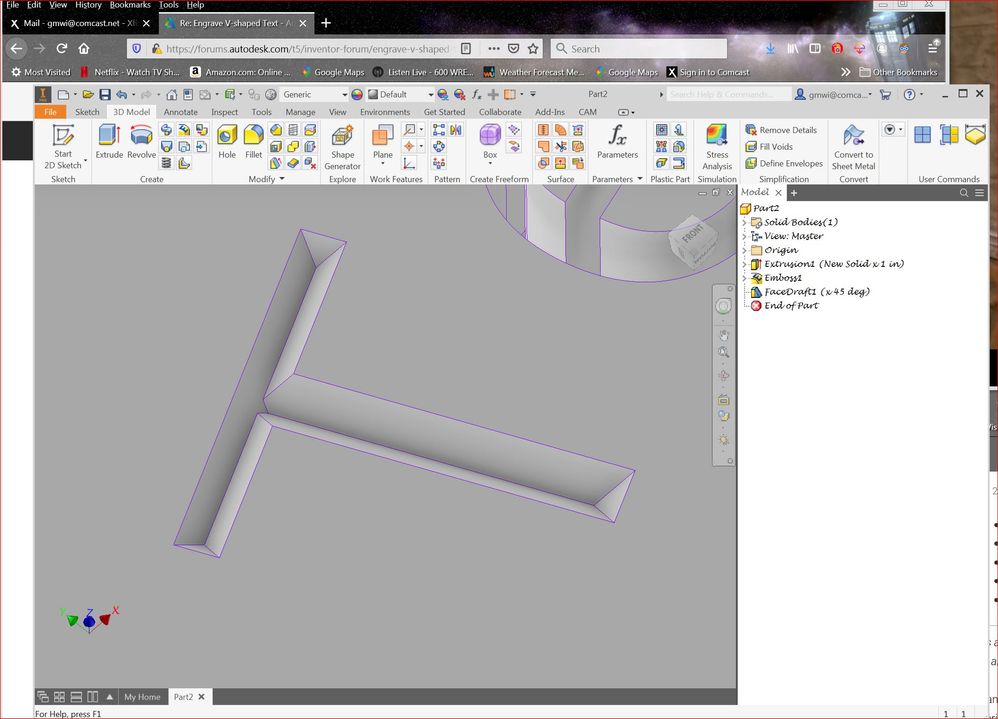Click the Stress Analysis icon
The width and height of the screenshot is (998, 719).
717,148
